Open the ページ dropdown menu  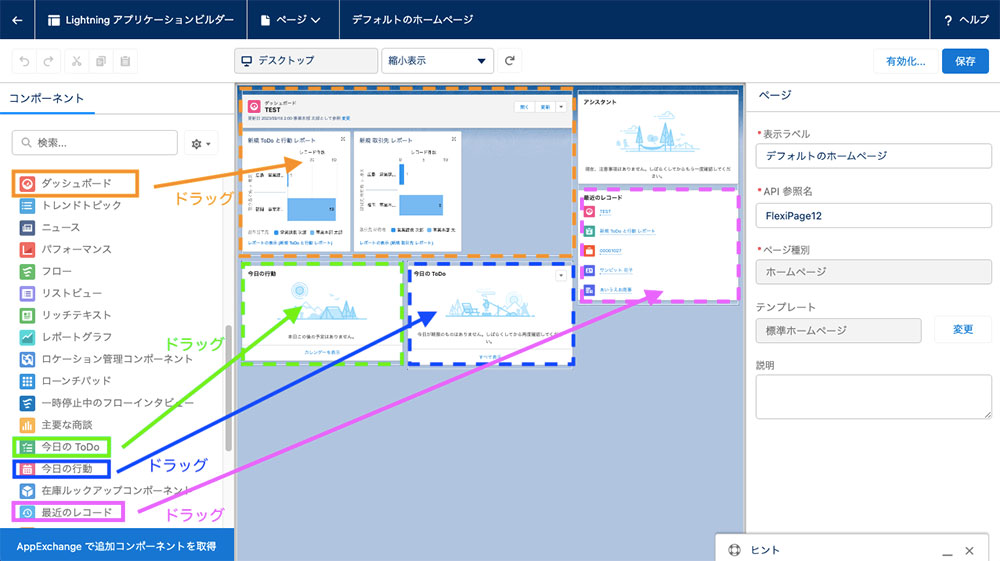coord(290,20)
